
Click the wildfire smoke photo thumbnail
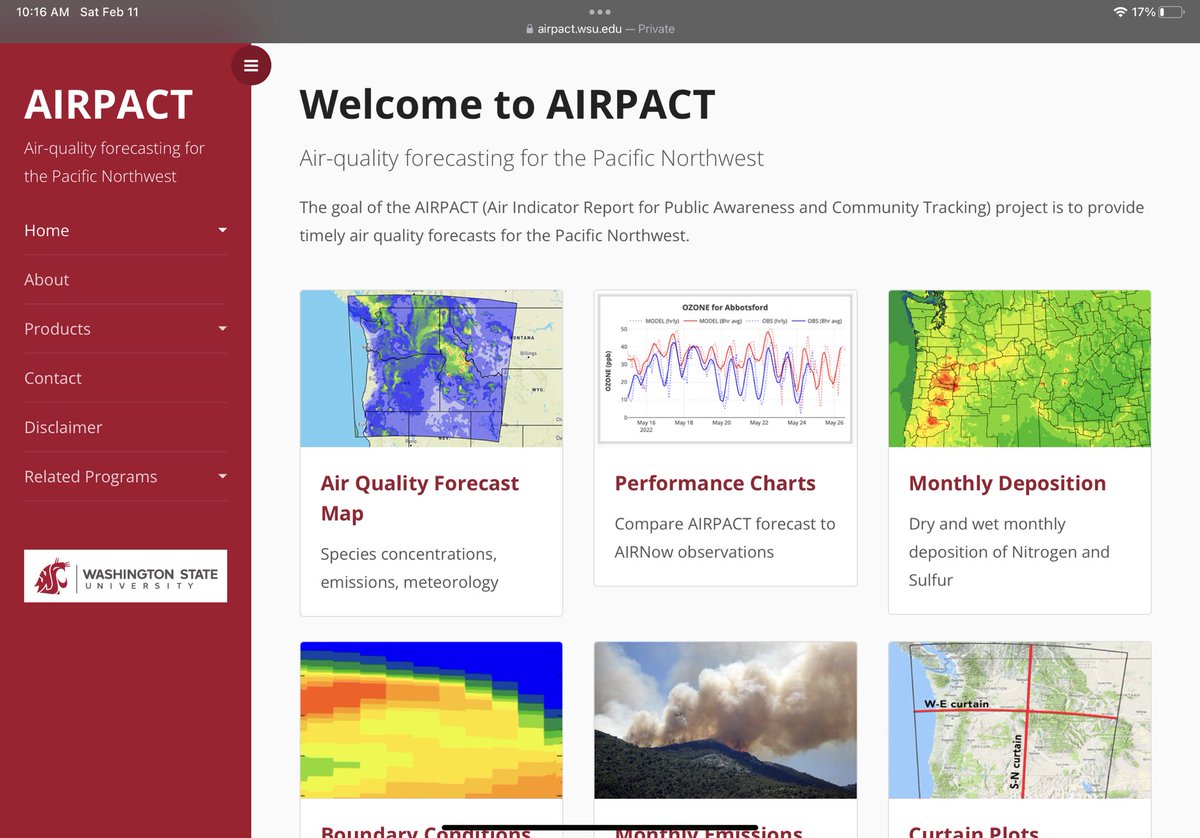click(x=725, y=720)
